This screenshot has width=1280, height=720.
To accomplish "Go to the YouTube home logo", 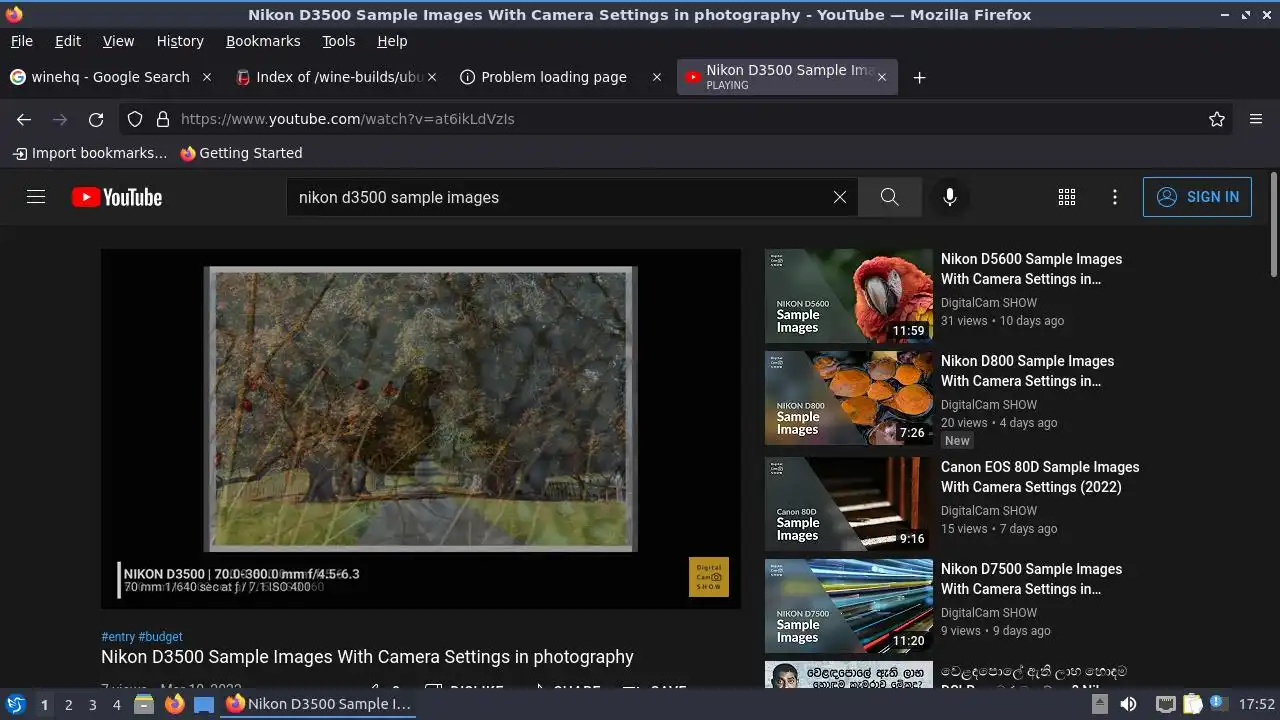I will coord(117,197).
